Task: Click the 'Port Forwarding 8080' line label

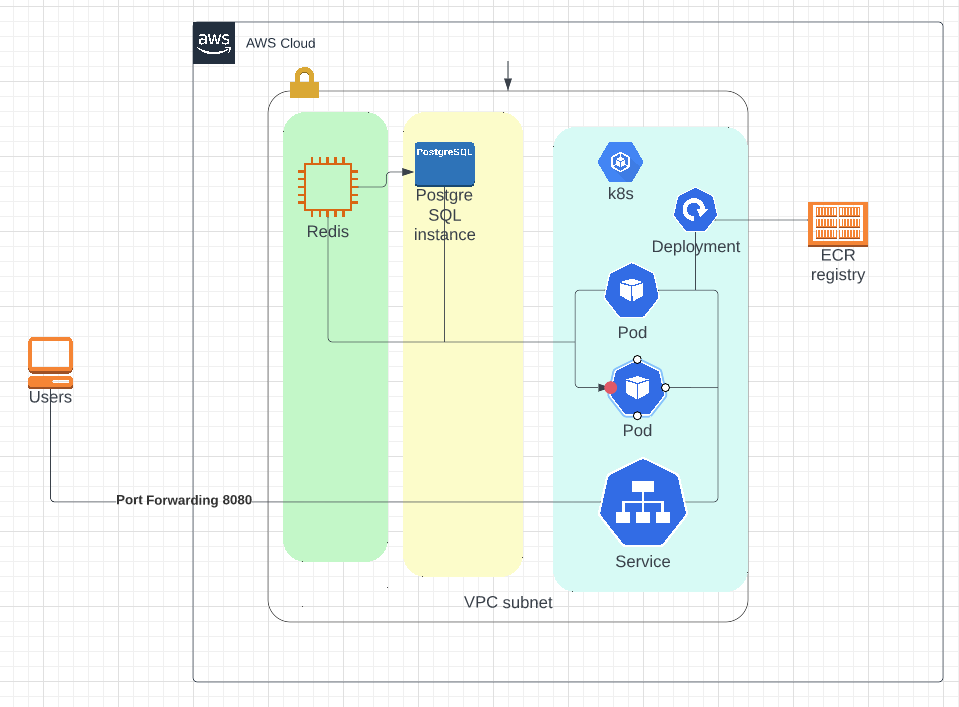Action: (x=184, y=500)
